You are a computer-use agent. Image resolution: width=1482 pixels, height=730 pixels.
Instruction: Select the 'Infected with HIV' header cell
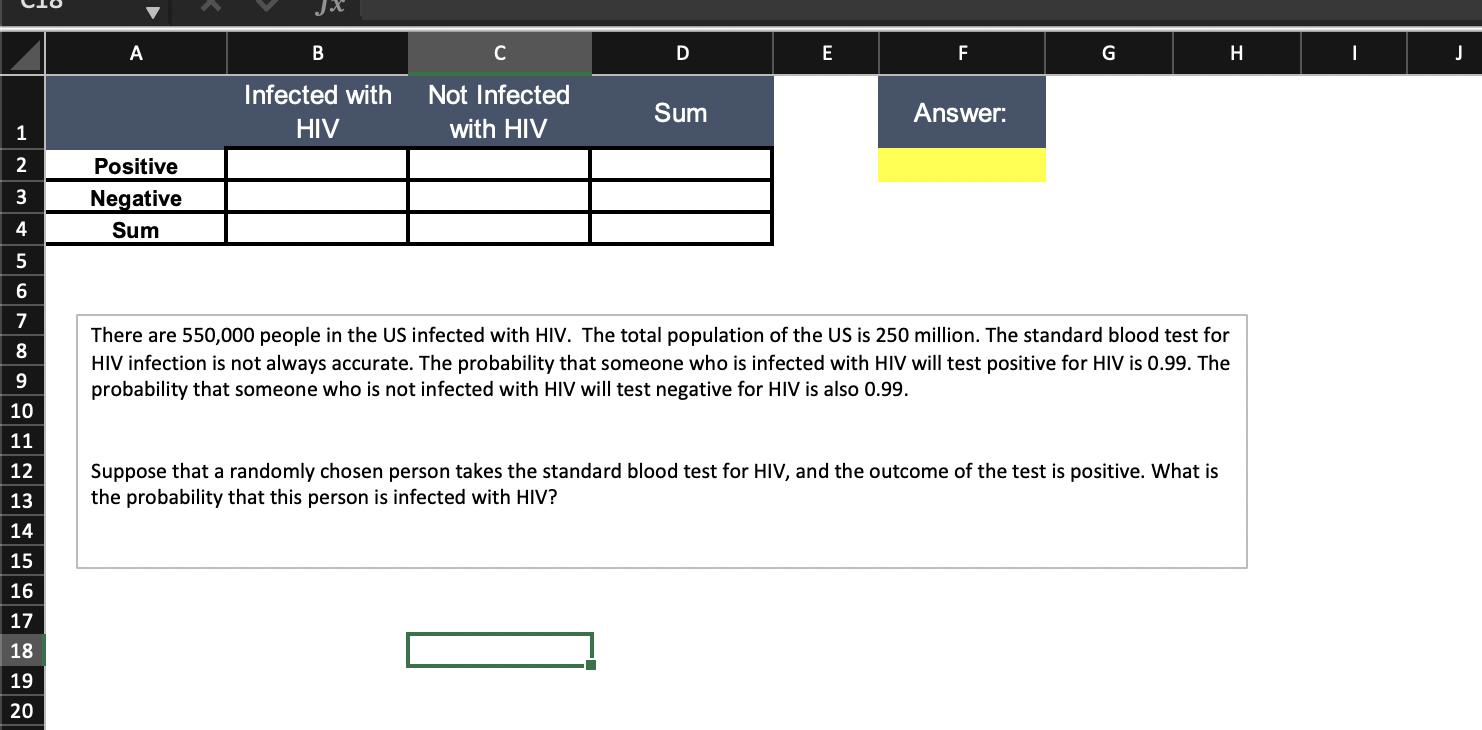coord(316,110)
